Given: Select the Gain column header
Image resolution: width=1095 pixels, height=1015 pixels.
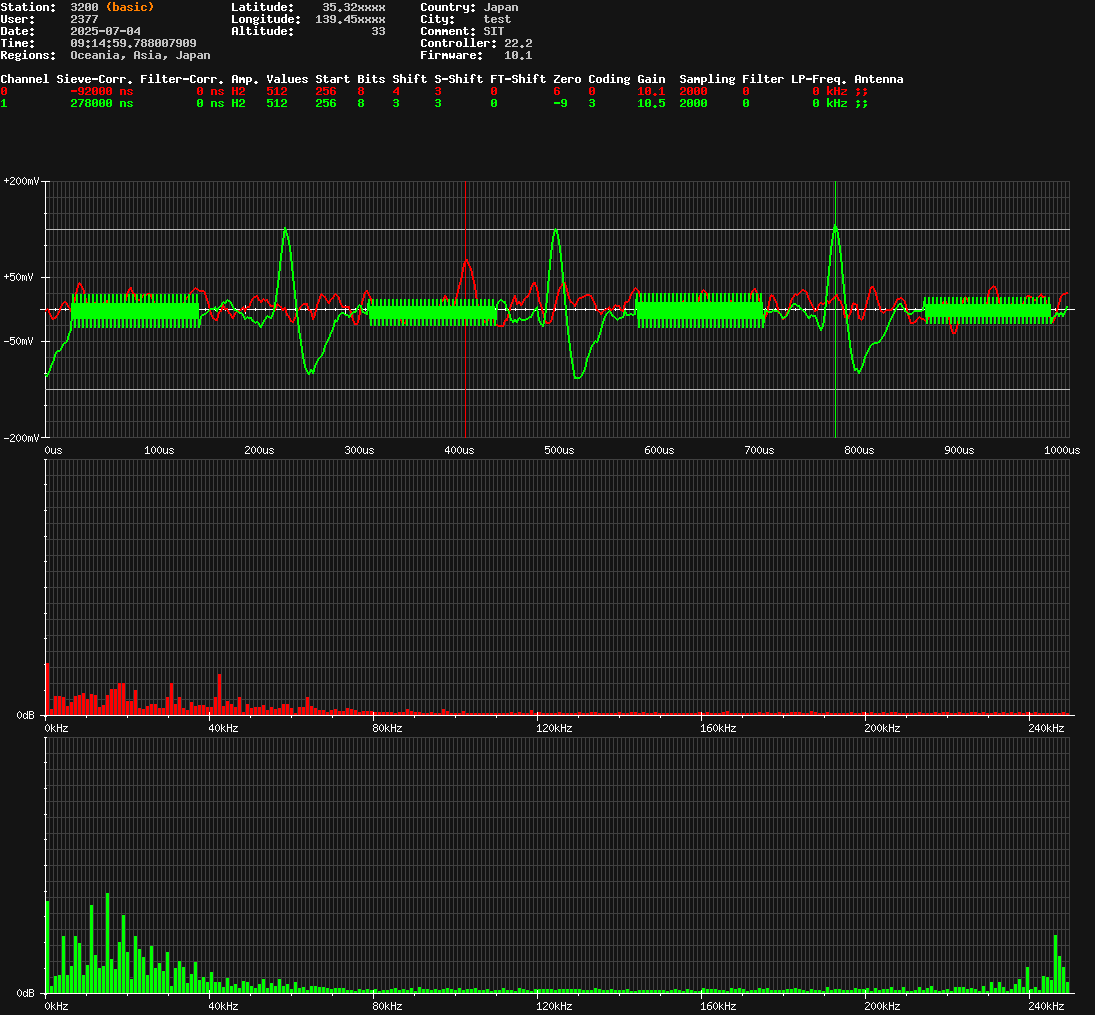Looking at the screenshot, I should click(x=651, y=79).
